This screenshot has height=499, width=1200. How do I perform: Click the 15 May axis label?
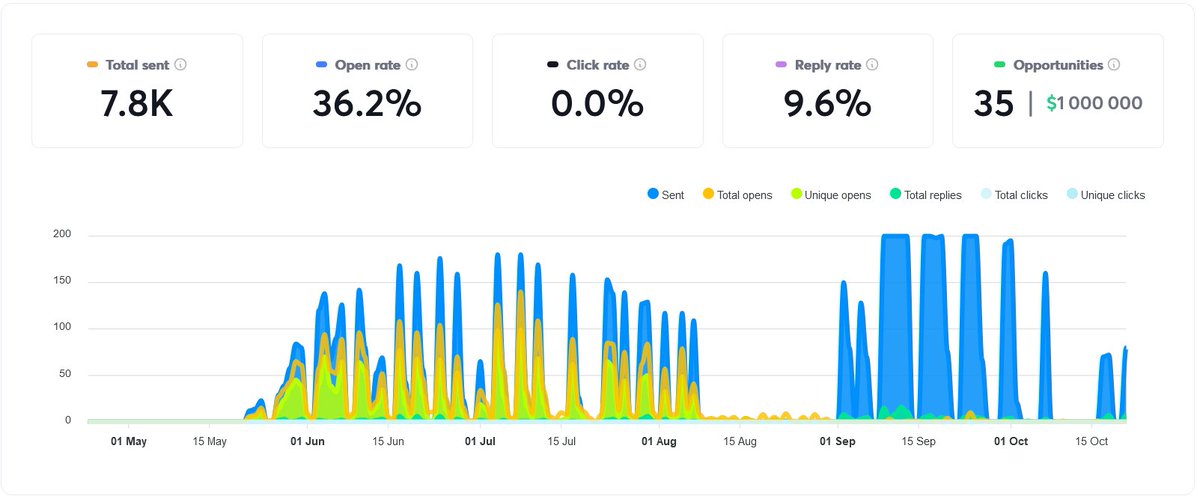click(x=211, y=441)
